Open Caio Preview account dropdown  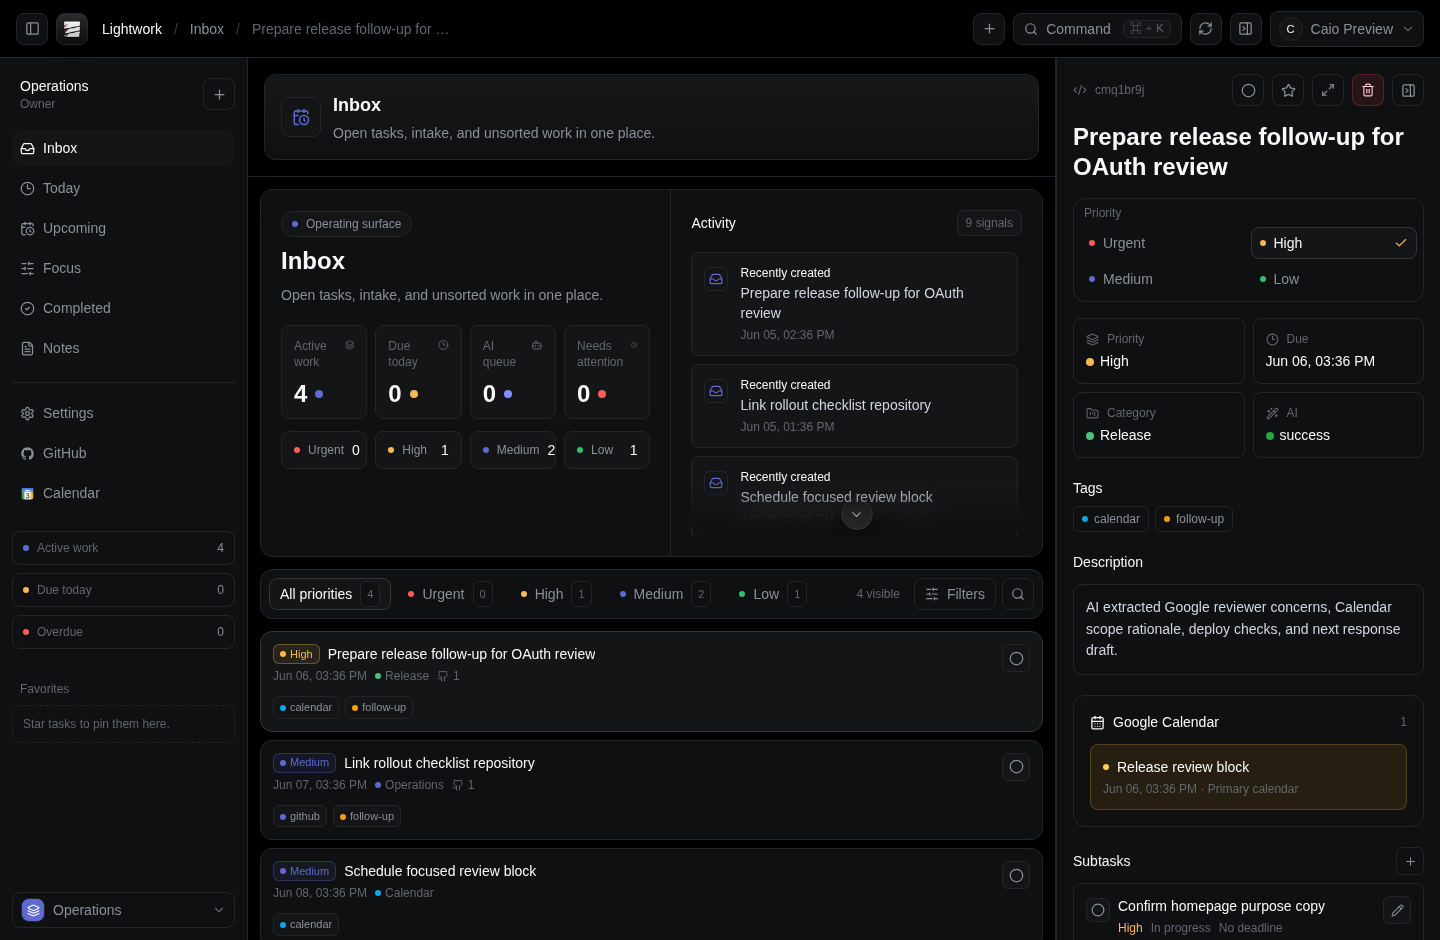[x=1346, y=29]
